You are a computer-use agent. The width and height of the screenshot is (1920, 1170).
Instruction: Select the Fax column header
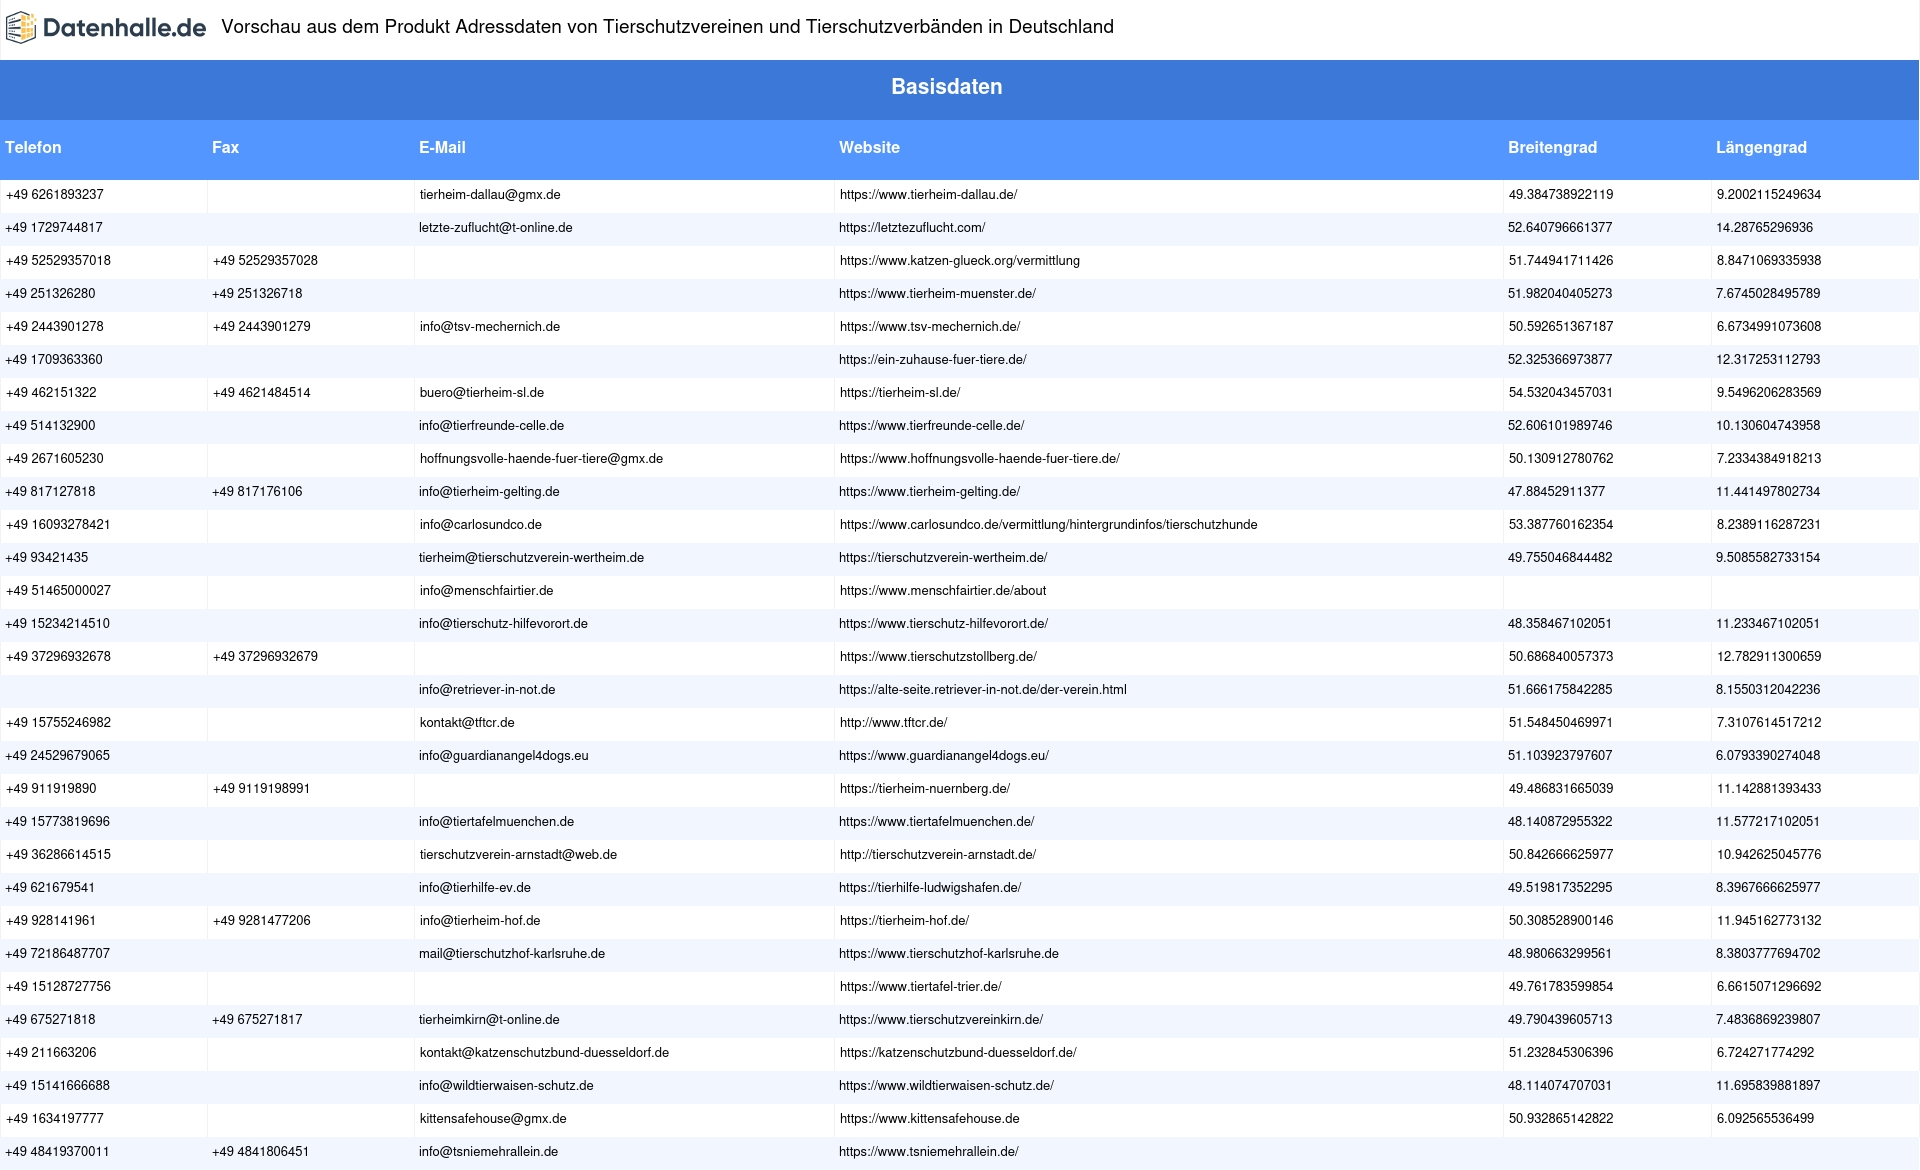(x=225, y=147)
